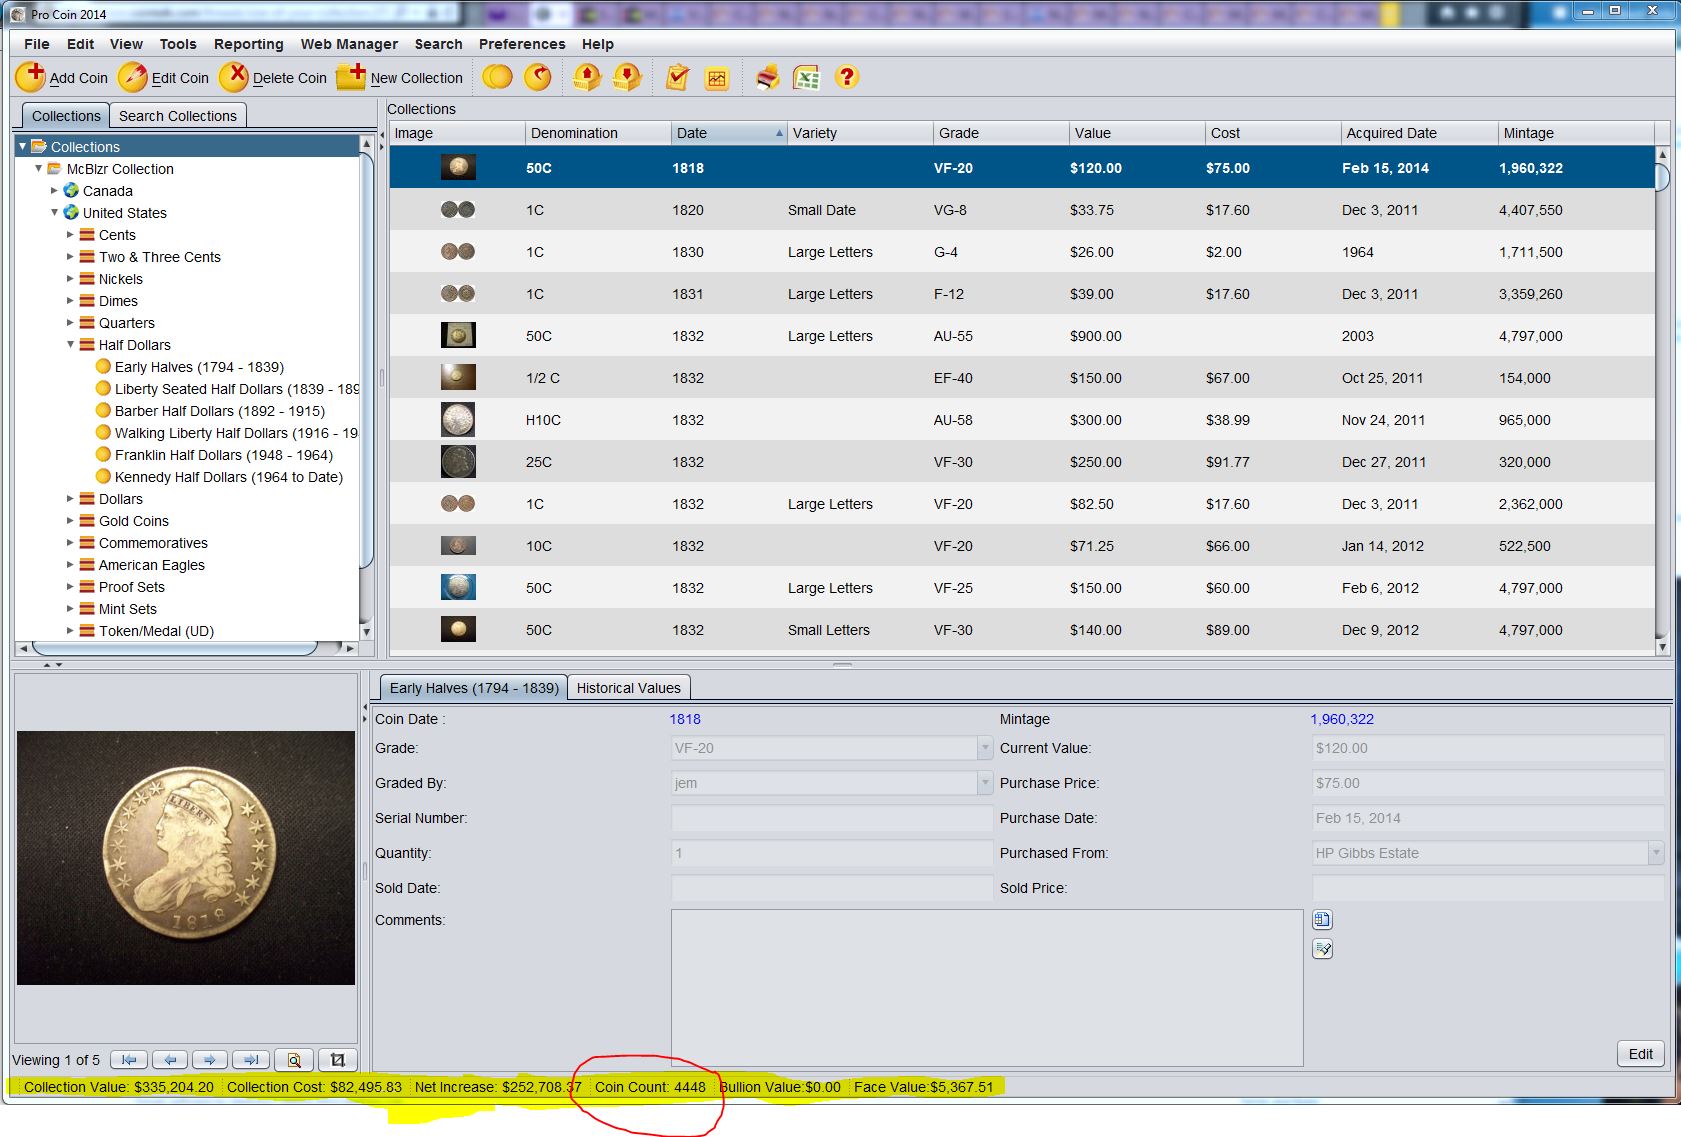
Task: Collapse the McBlzr Collection node
Action: [38, 168]
